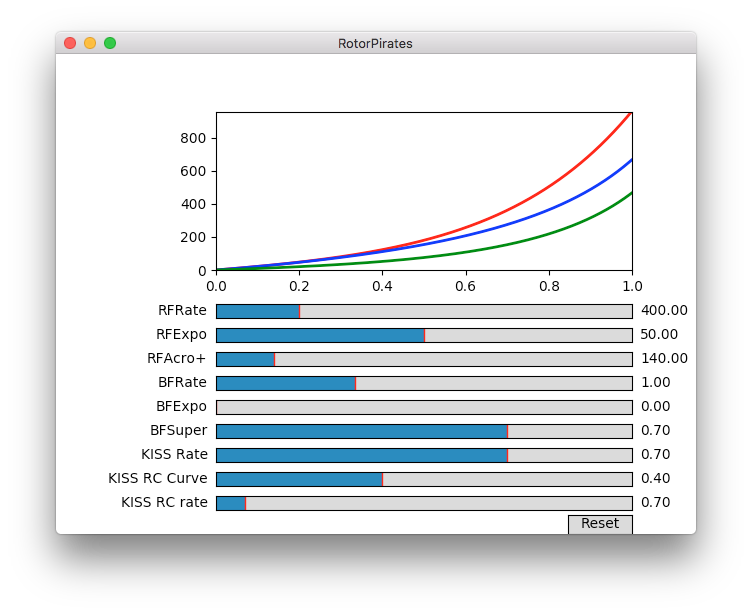752x614 pixels.
Task: Click the 0.8 x-axis tick label
Action: [x=549, y=286]
